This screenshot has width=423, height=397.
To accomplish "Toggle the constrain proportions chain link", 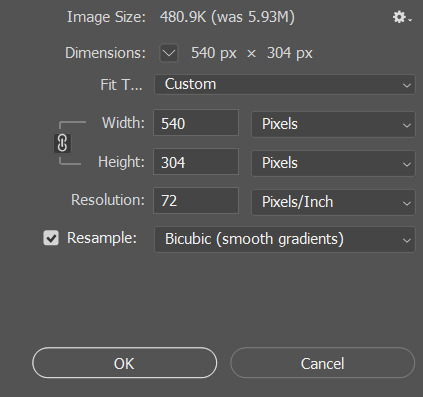I will click(62, 143).
